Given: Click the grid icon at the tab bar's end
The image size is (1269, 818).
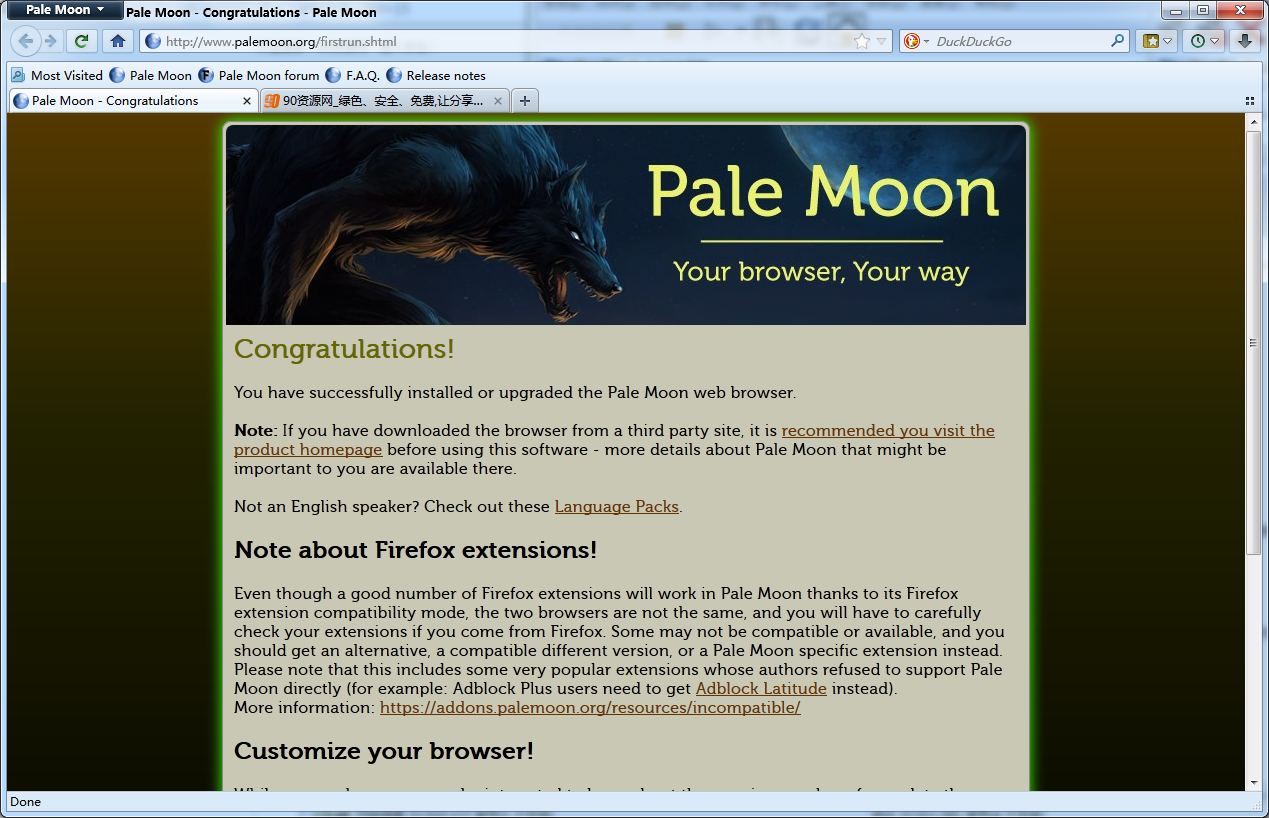Looking at the screenshot, I should [1250, 101].
